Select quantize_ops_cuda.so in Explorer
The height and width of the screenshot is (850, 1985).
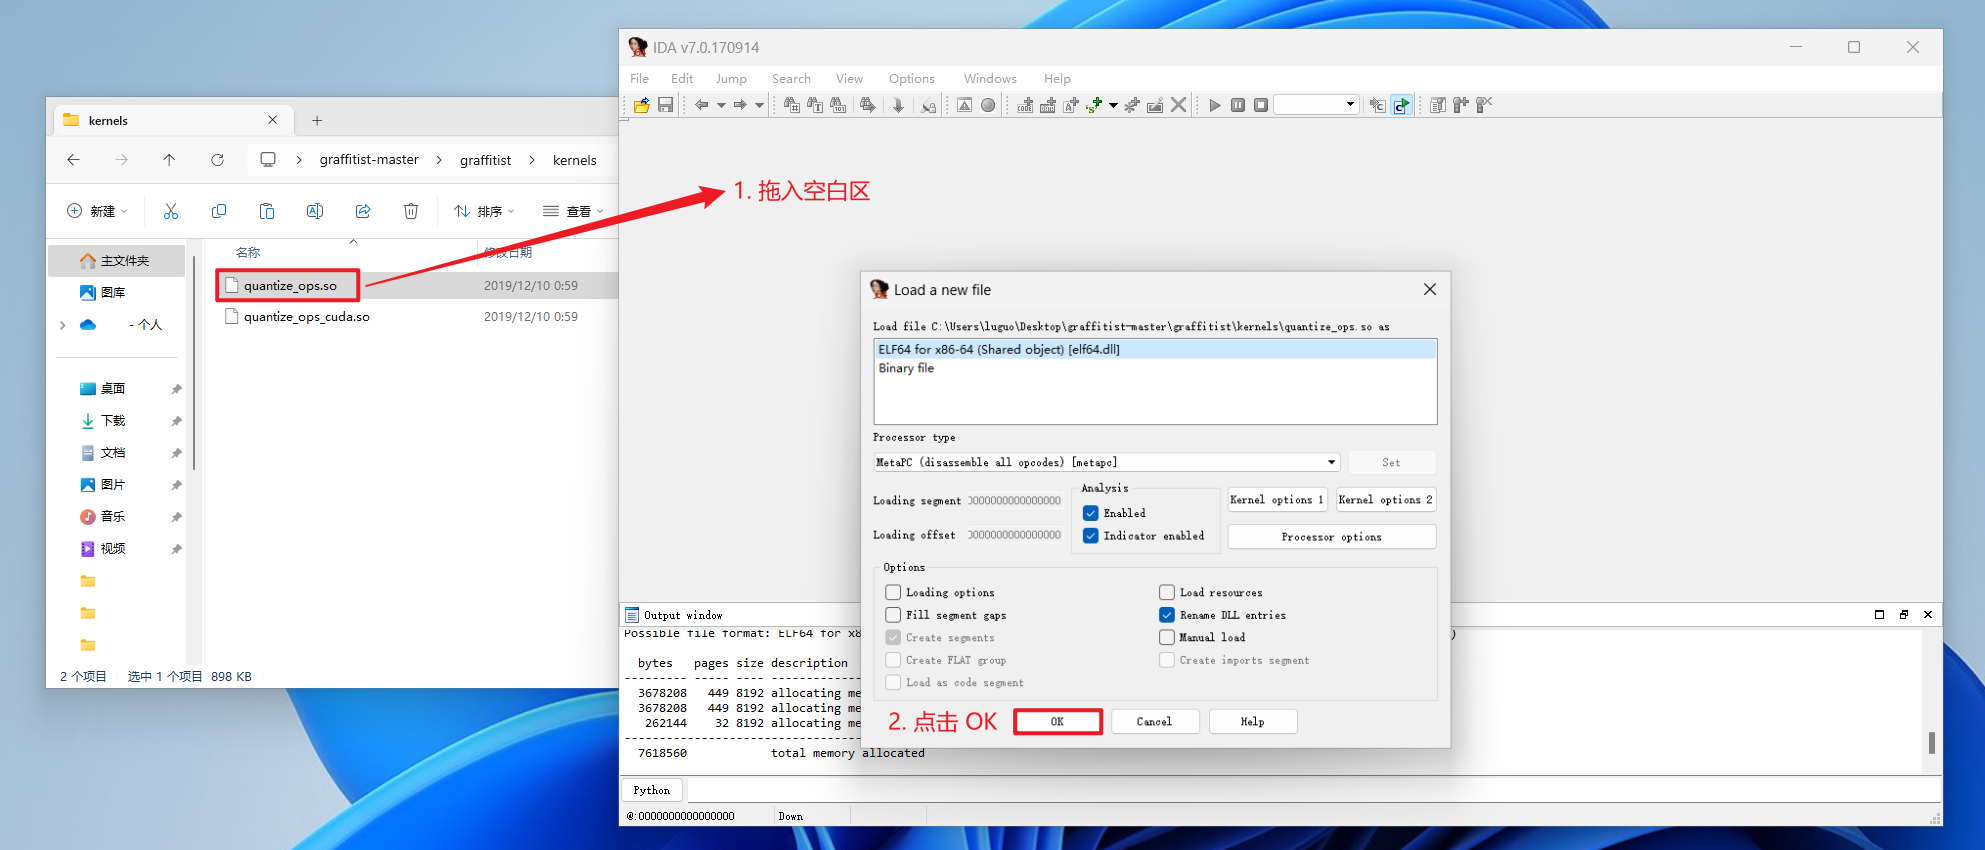307,317
